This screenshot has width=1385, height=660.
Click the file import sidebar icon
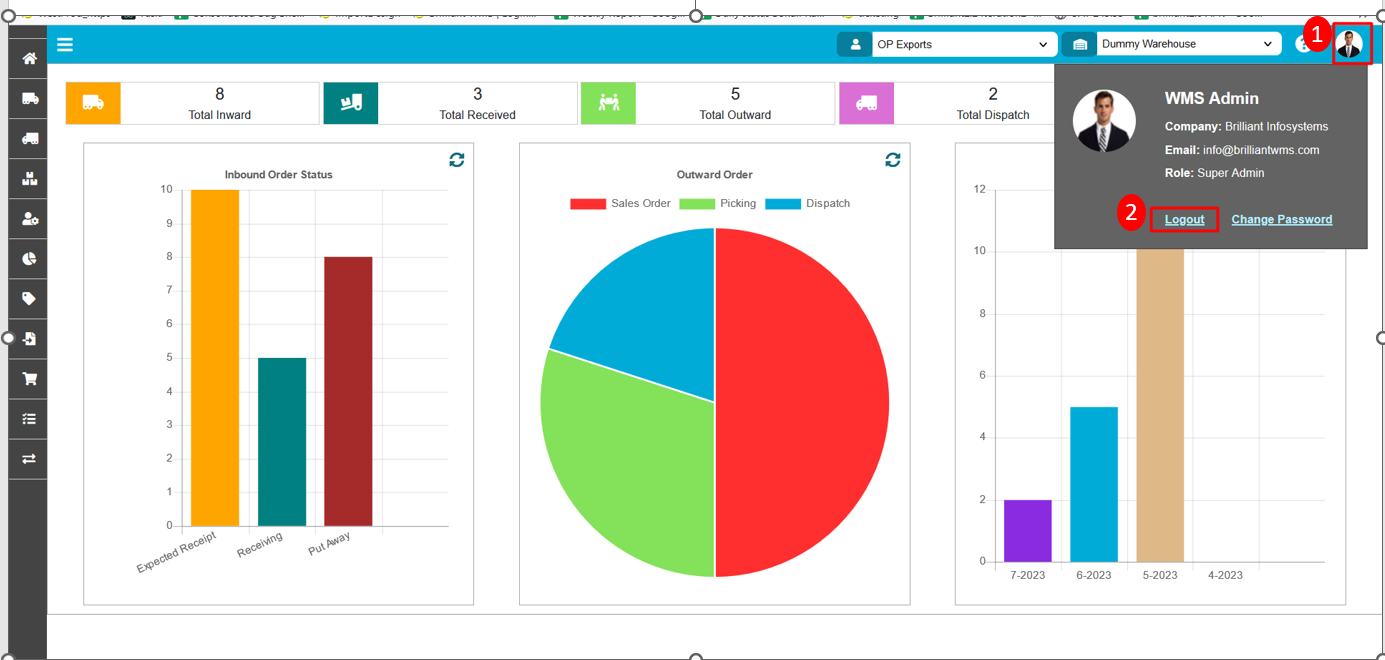[x=29, y=339]
